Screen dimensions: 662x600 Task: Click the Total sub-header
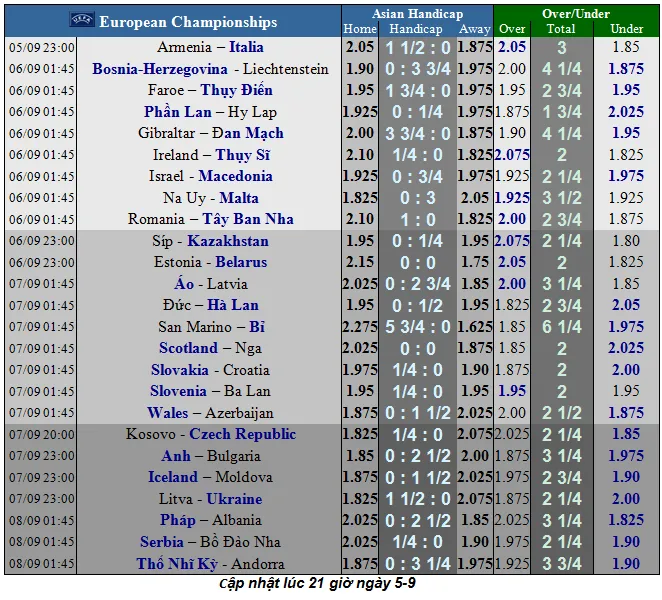point(561,29)
